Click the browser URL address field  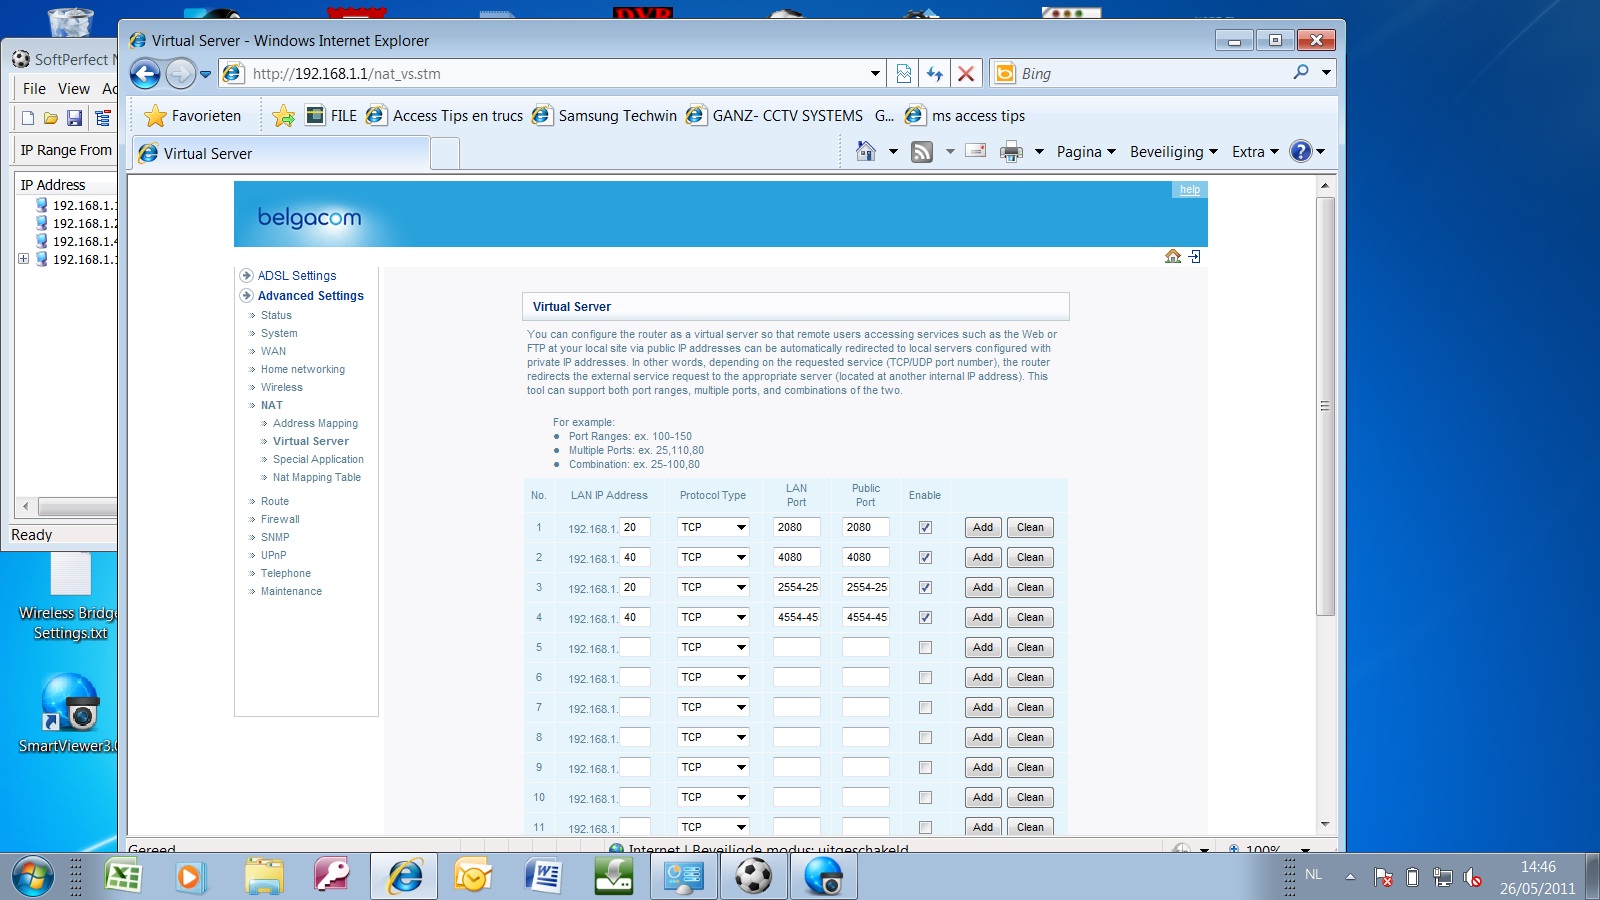pyautogui.click(x=556, y=73)
